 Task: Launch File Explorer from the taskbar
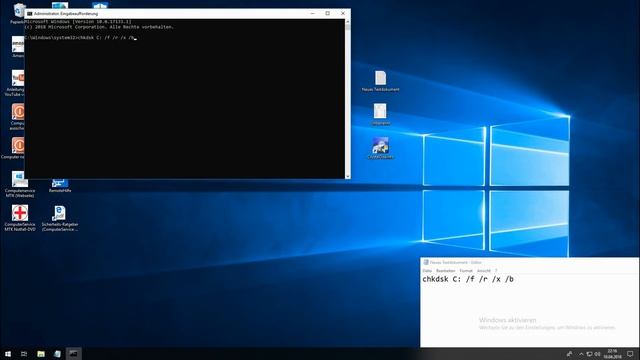(41, 354)
